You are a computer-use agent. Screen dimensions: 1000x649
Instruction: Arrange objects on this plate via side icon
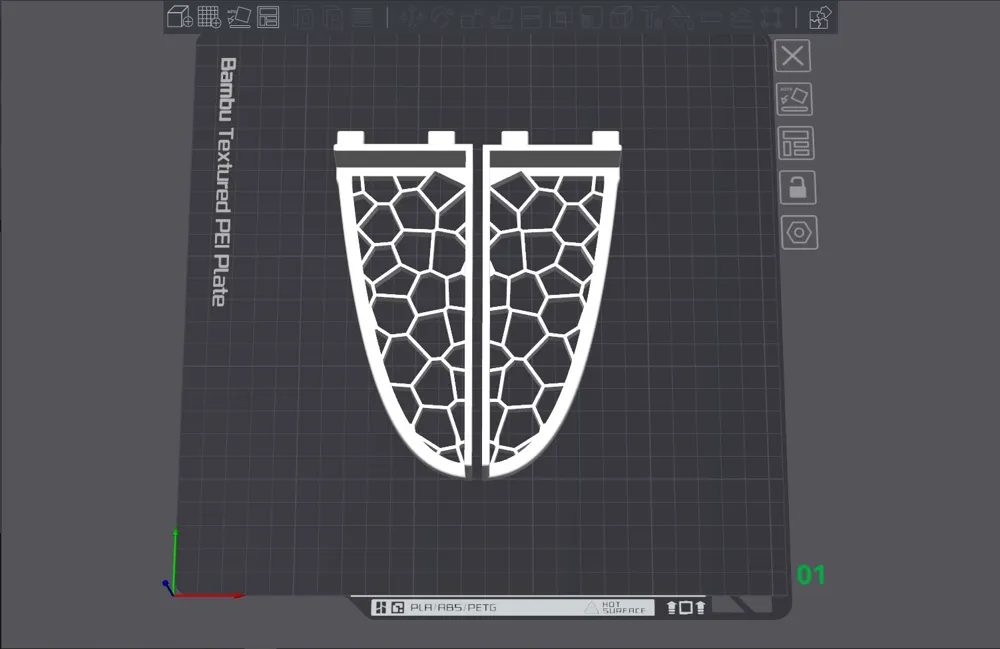tap(796, 143)
